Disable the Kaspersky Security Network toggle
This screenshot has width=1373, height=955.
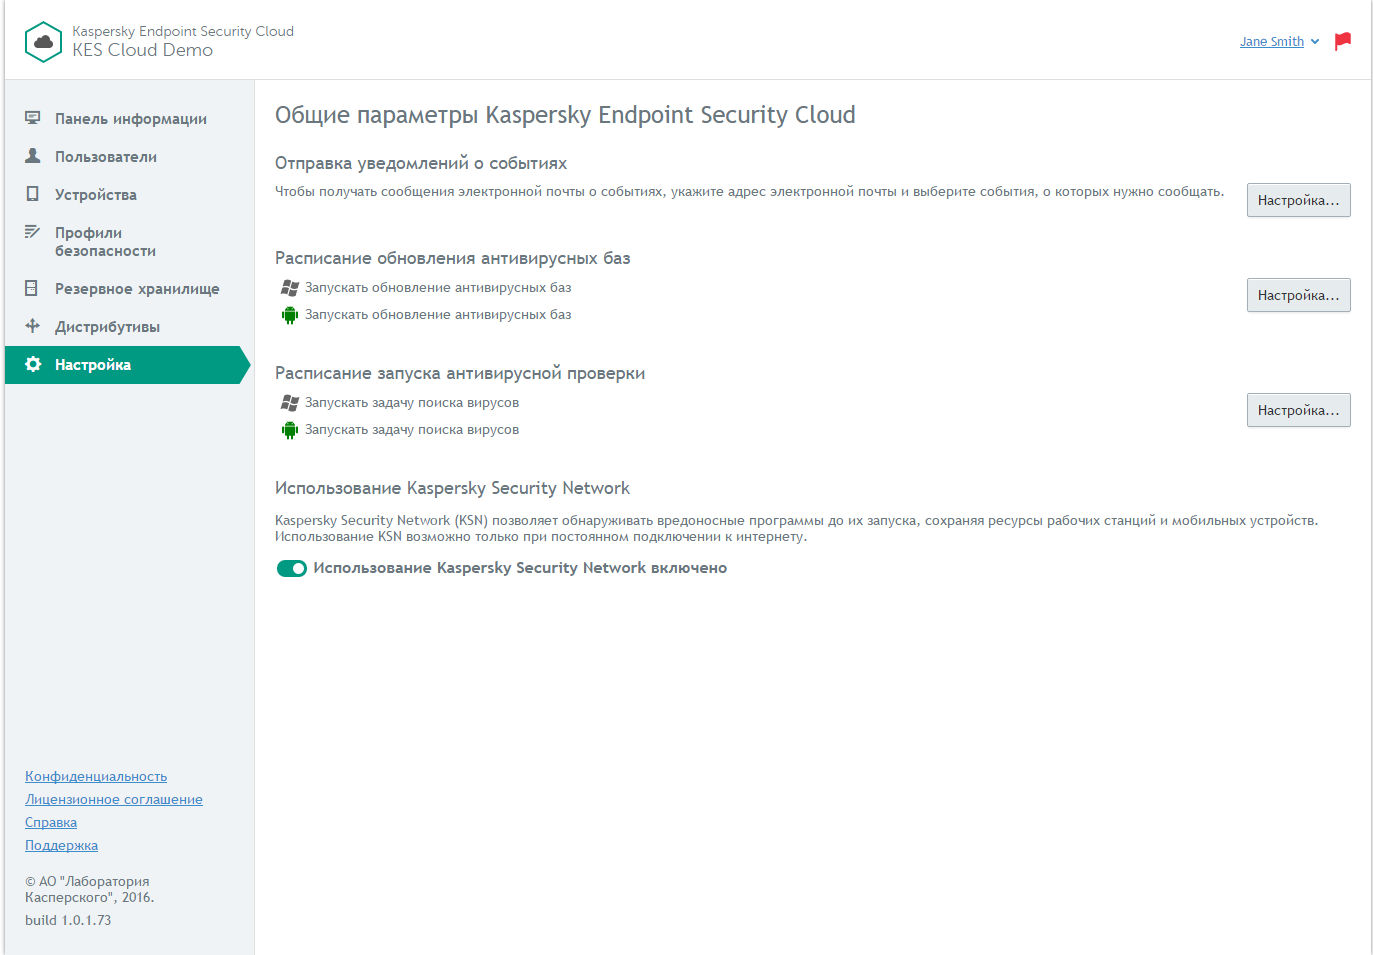(291, 568)
